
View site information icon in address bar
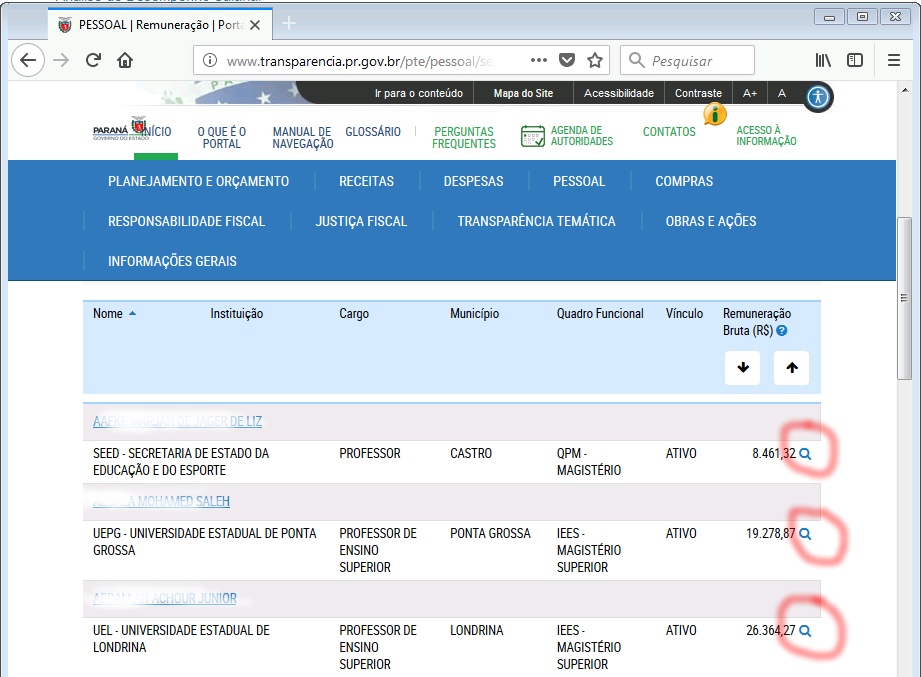click(x=210, y=60)
